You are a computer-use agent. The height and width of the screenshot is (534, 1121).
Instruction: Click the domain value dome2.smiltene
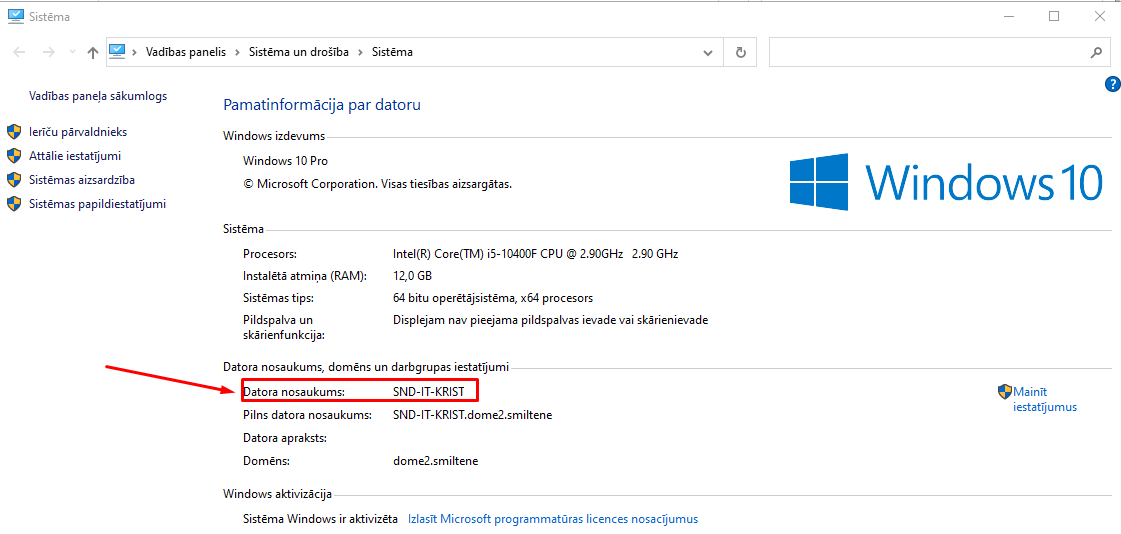[x=435, y=461]
